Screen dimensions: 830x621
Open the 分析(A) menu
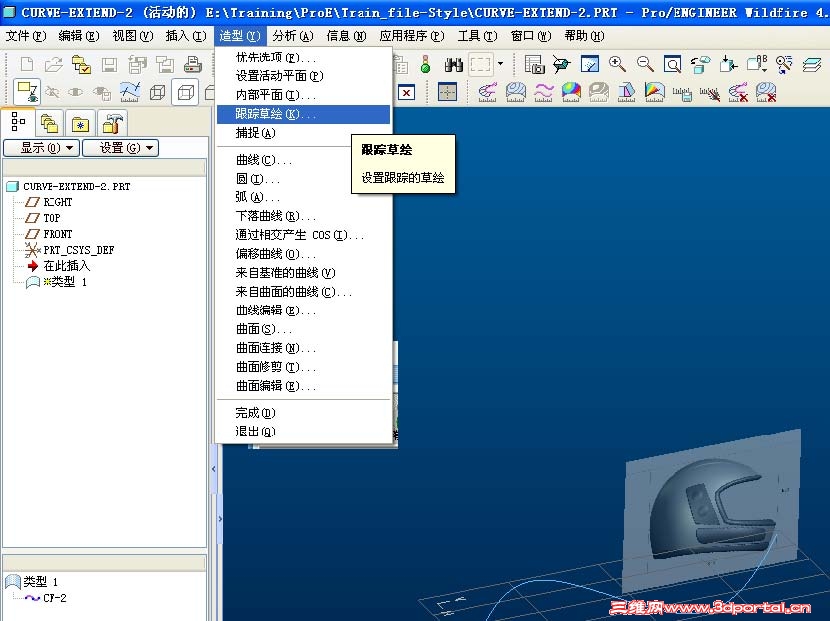(293, 35)
